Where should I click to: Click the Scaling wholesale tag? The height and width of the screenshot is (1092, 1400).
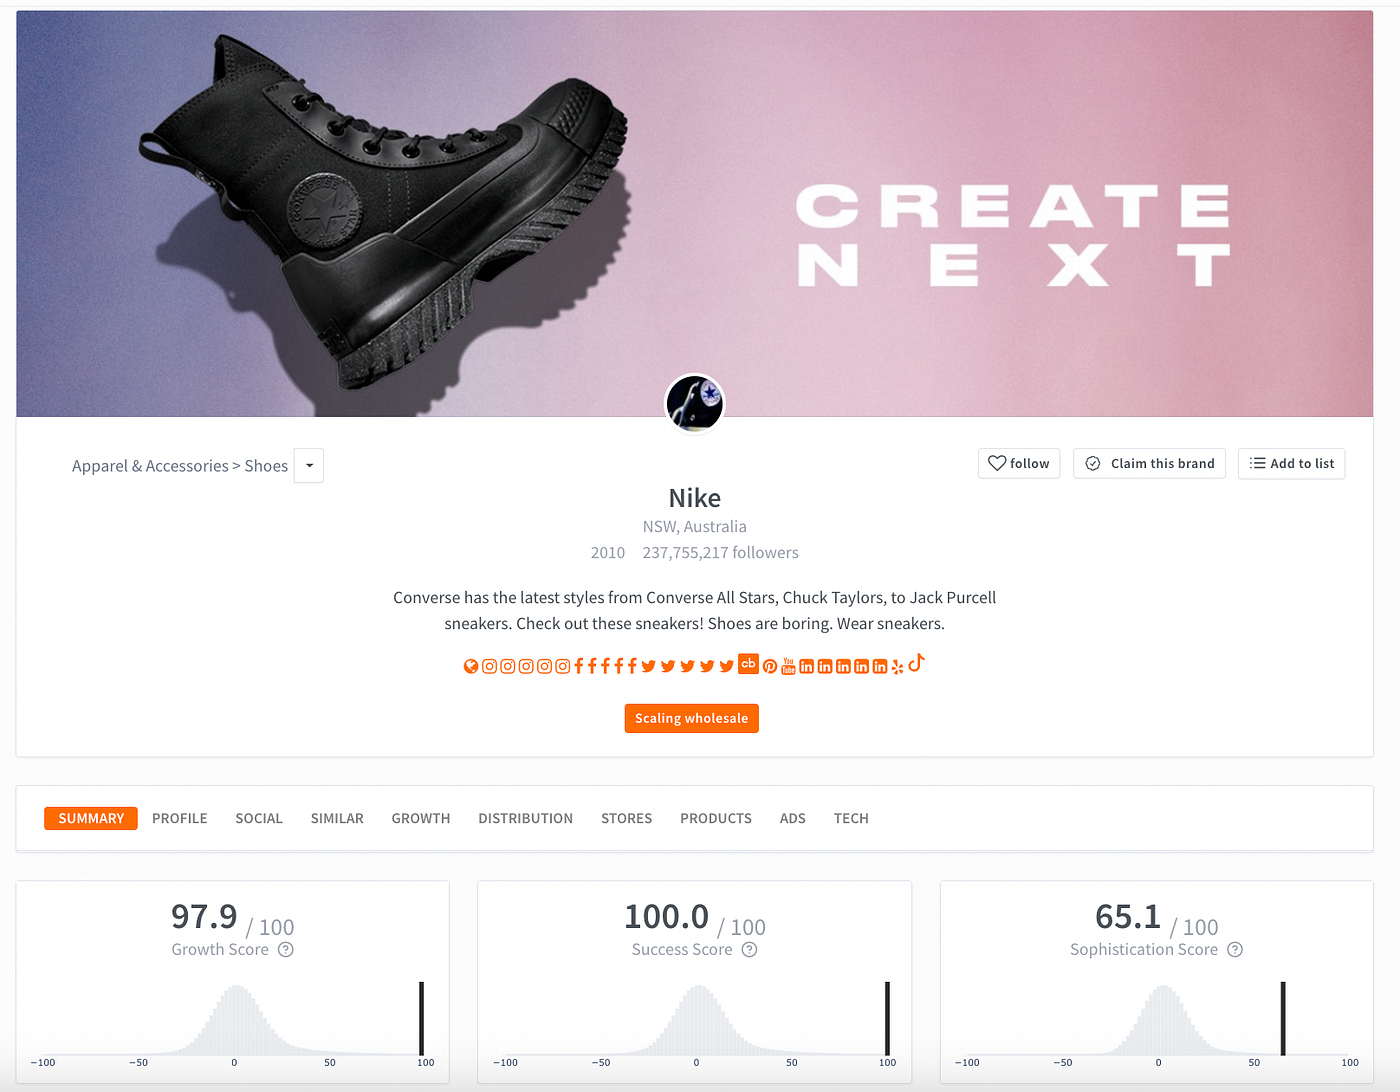pyautogui.click(x=692, y=718)
